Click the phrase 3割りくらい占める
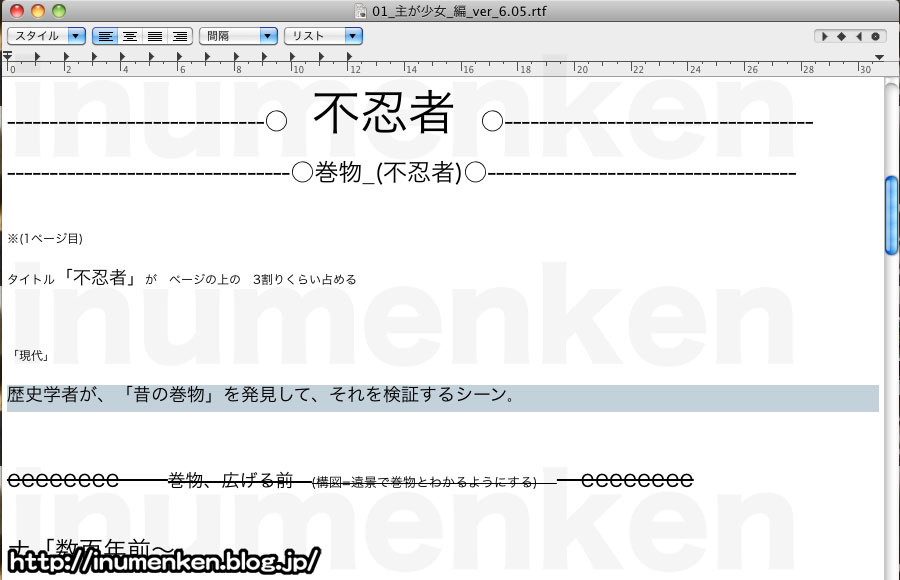This screenshot has height=580, width=900. point(305,280)
